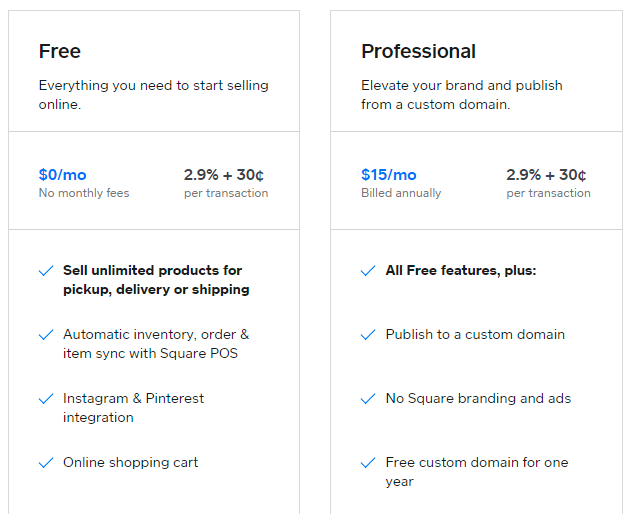Click Professional plan's 2.9% + 30¢ transaction fee
The image size is (634, 514).
click(x=546, y=175)
